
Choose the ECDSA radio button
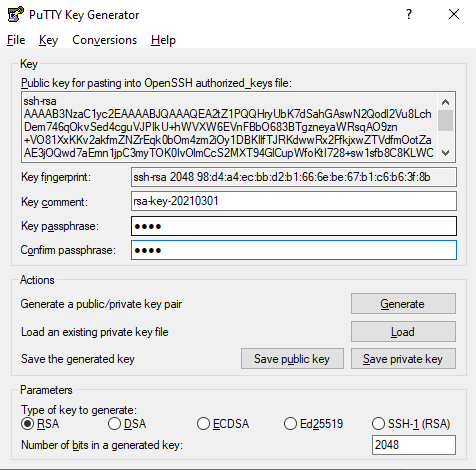point(223,424)
